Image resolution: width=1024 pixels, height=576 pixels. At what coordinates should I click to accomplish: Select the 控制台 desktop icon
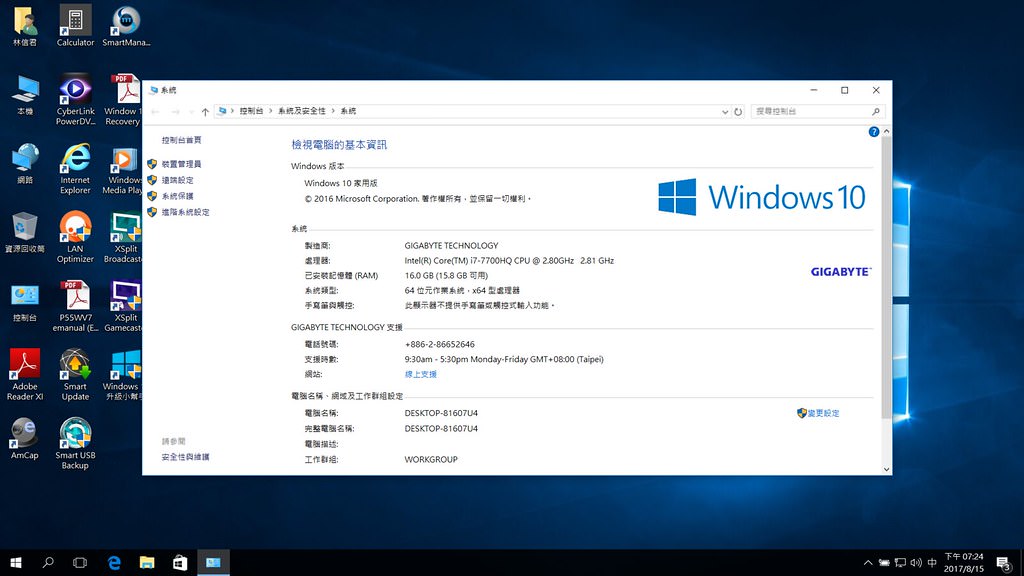pyautogui.click(x=25, y=302)
